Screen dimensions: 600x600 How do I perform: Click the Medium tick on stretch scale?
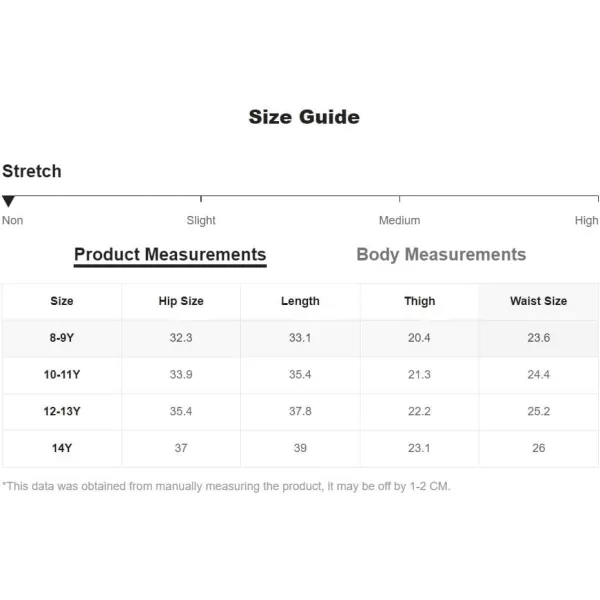[399, 199]
